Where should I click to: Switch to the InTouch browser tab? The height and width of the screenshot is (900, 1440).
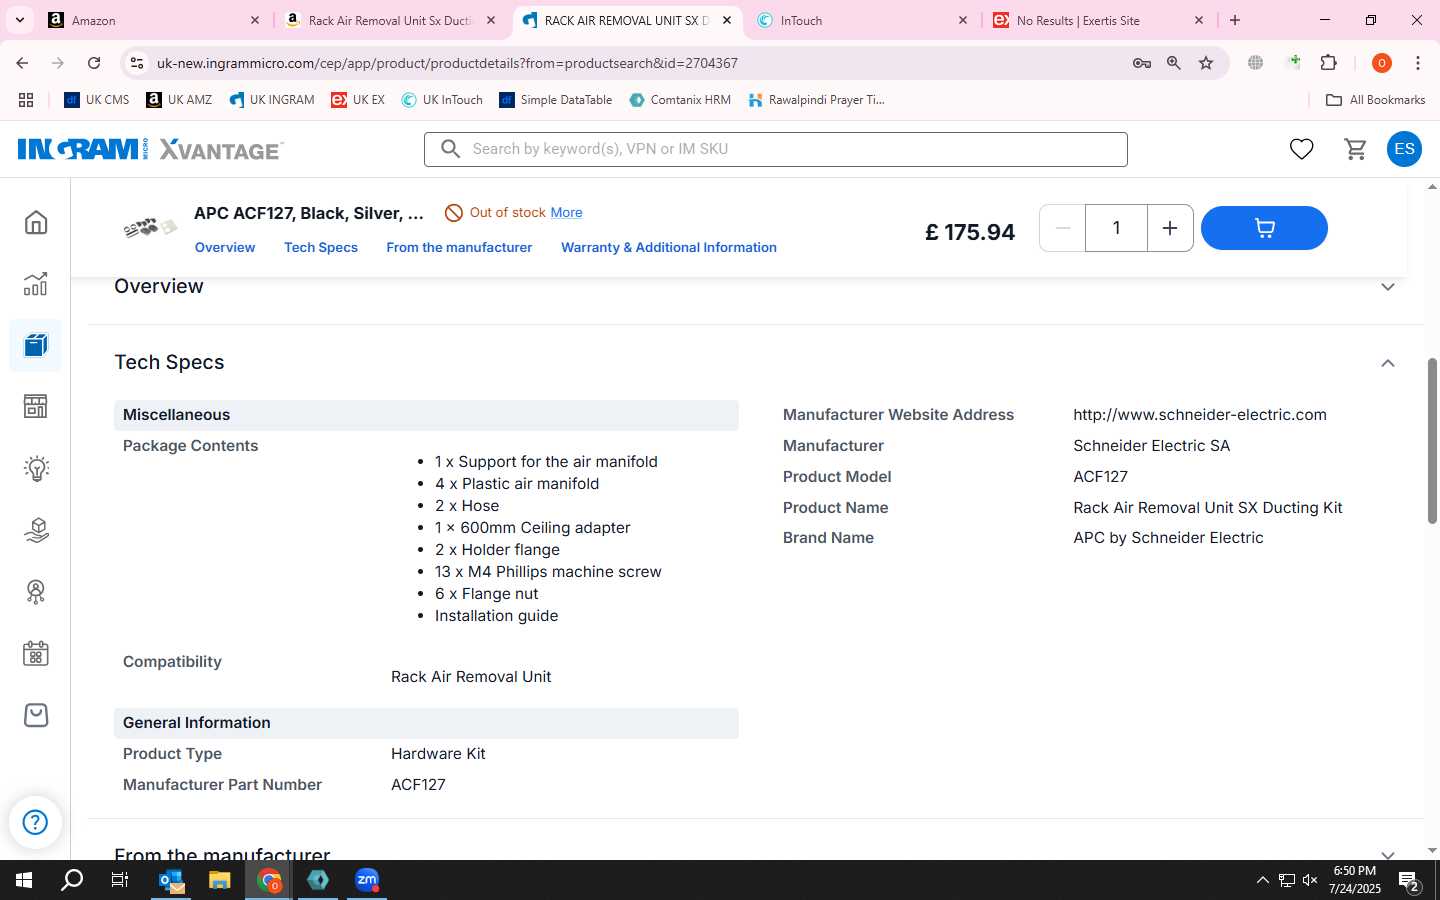(862, 20)
